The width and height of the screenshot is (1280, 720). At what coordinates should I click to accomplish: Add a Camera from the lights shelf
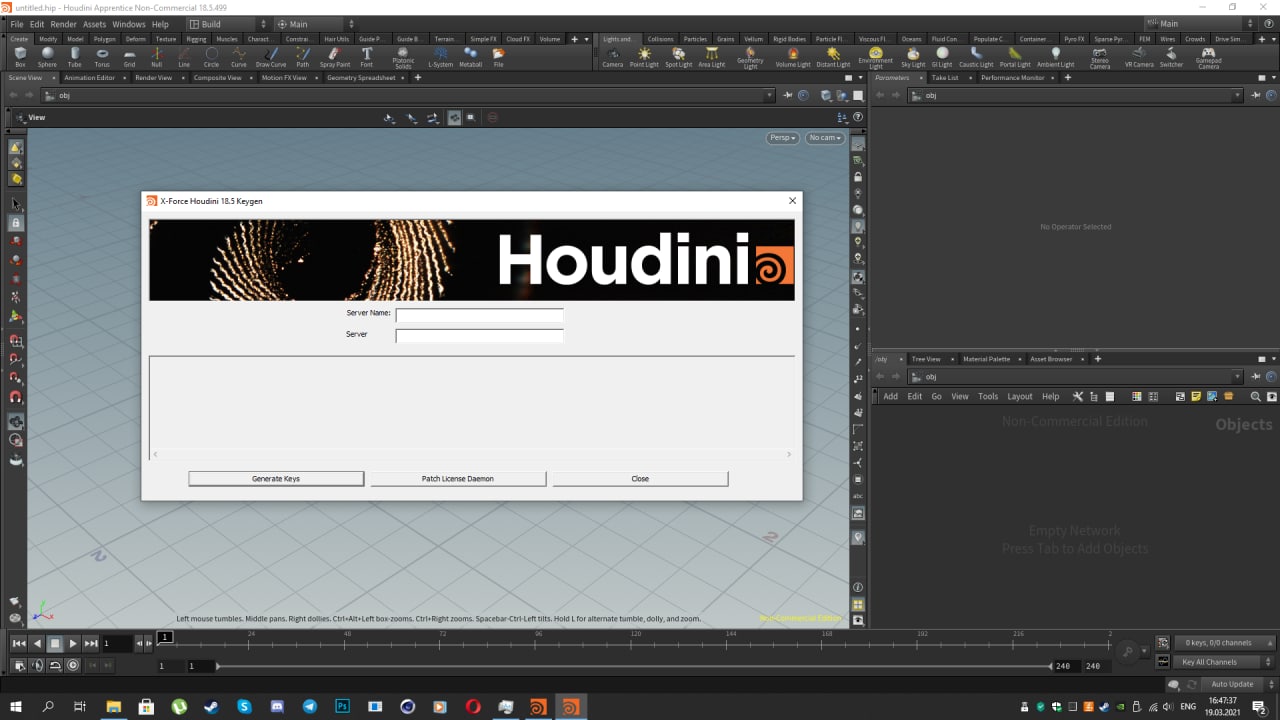(x=612, y=57)
